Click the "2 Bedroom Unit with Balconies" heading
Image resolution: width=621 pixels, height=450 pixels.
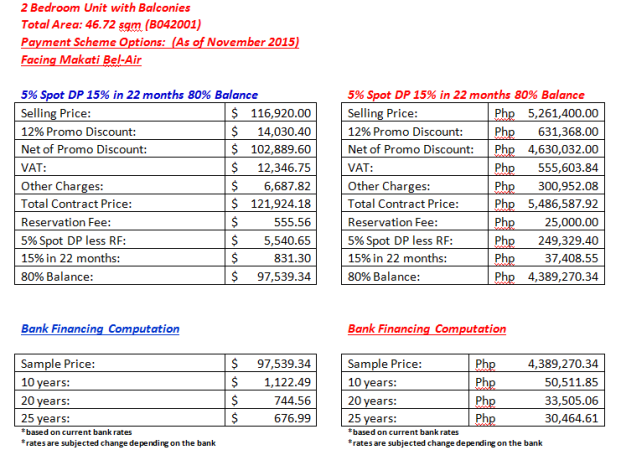(105, 8)
